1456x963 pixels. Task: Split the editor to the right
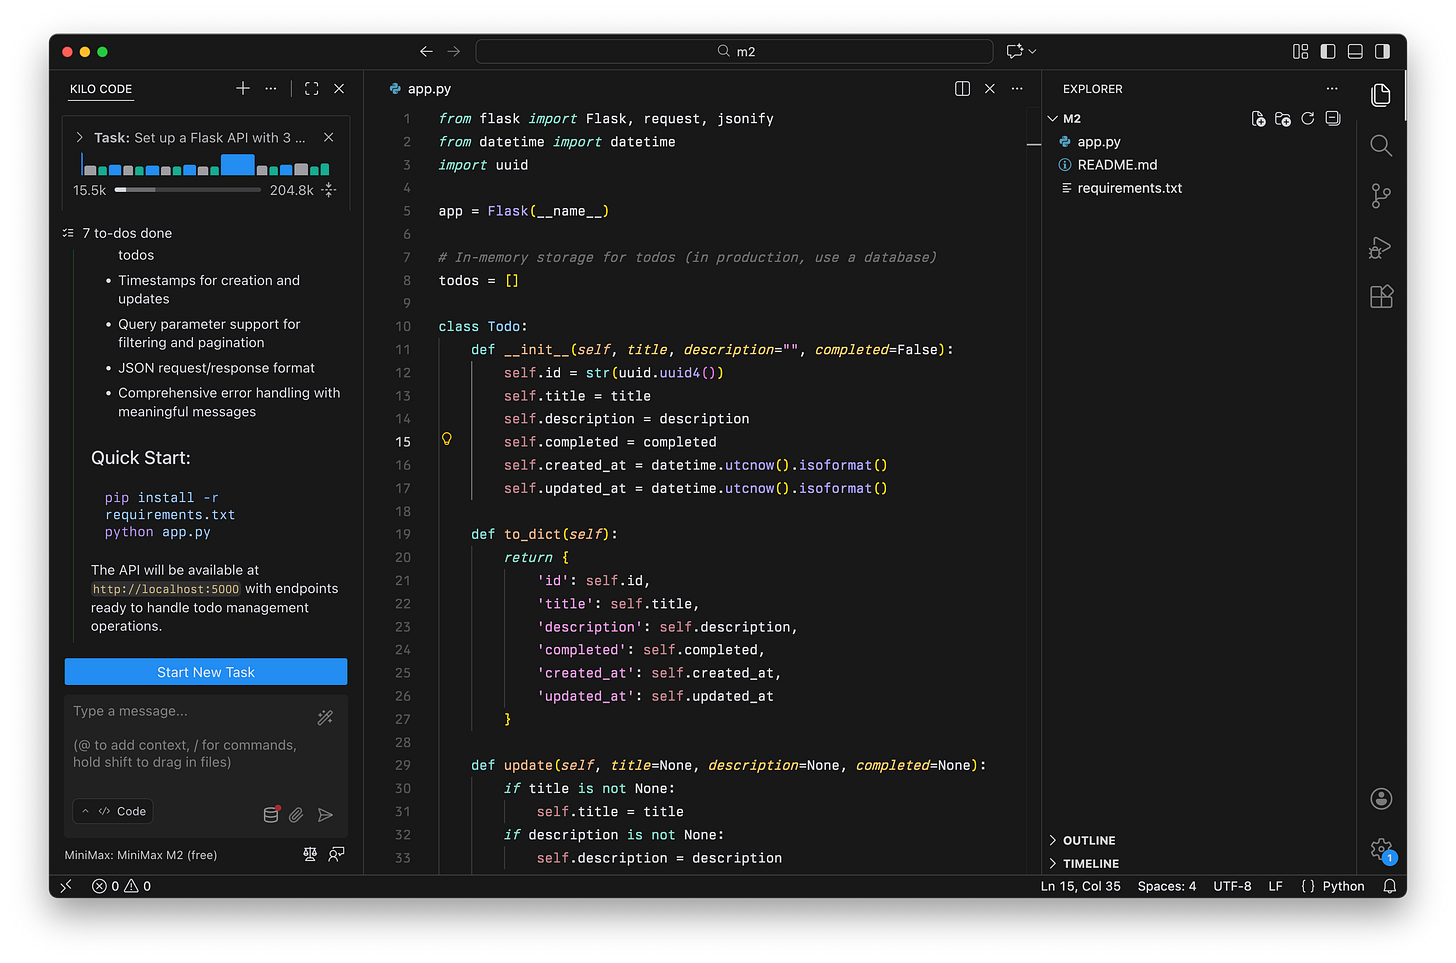tap(962, 89)
